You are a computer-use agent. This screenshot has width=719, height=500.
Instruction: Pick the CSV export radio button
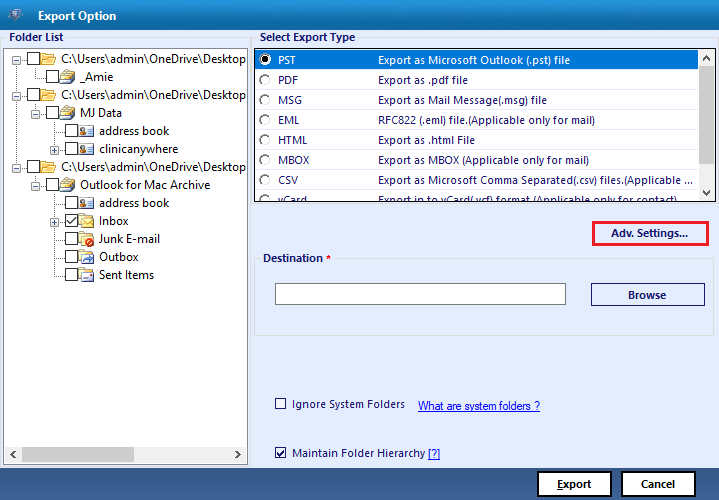click(x=265, y=180)
